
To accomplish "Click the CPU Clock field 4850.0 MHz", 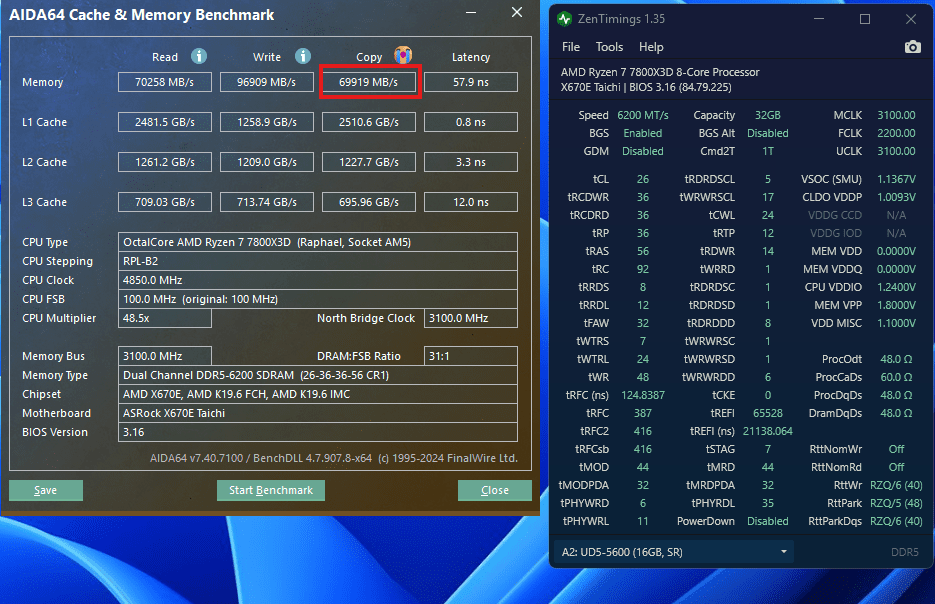I will 318,280.
